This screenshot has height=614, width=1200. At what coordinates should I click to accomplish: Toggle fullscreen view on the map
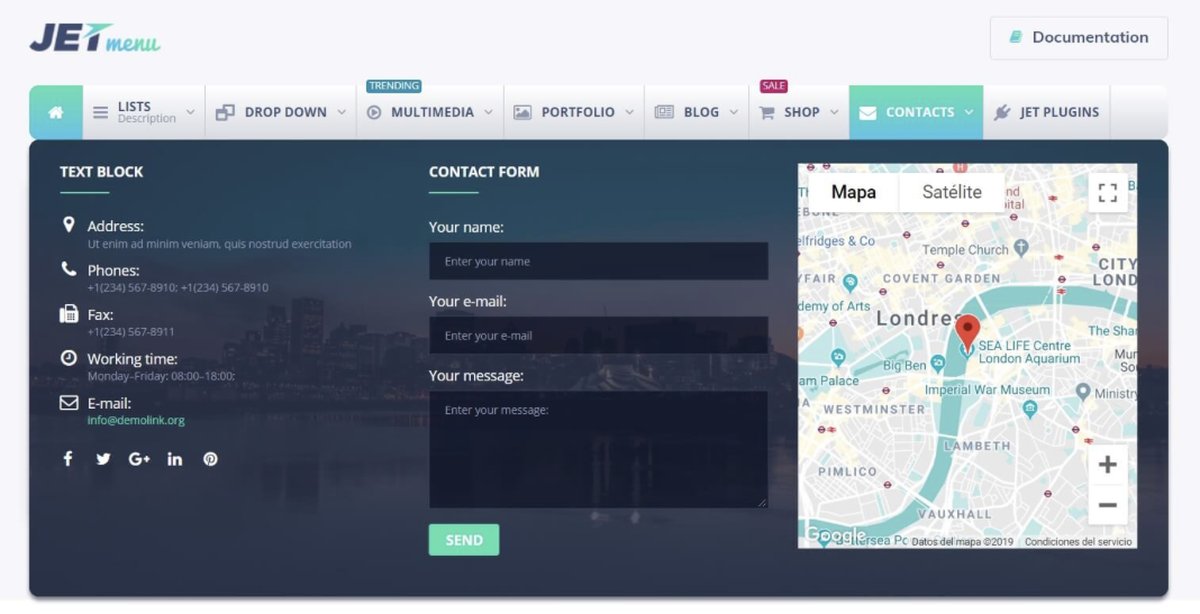(1107, 193)
